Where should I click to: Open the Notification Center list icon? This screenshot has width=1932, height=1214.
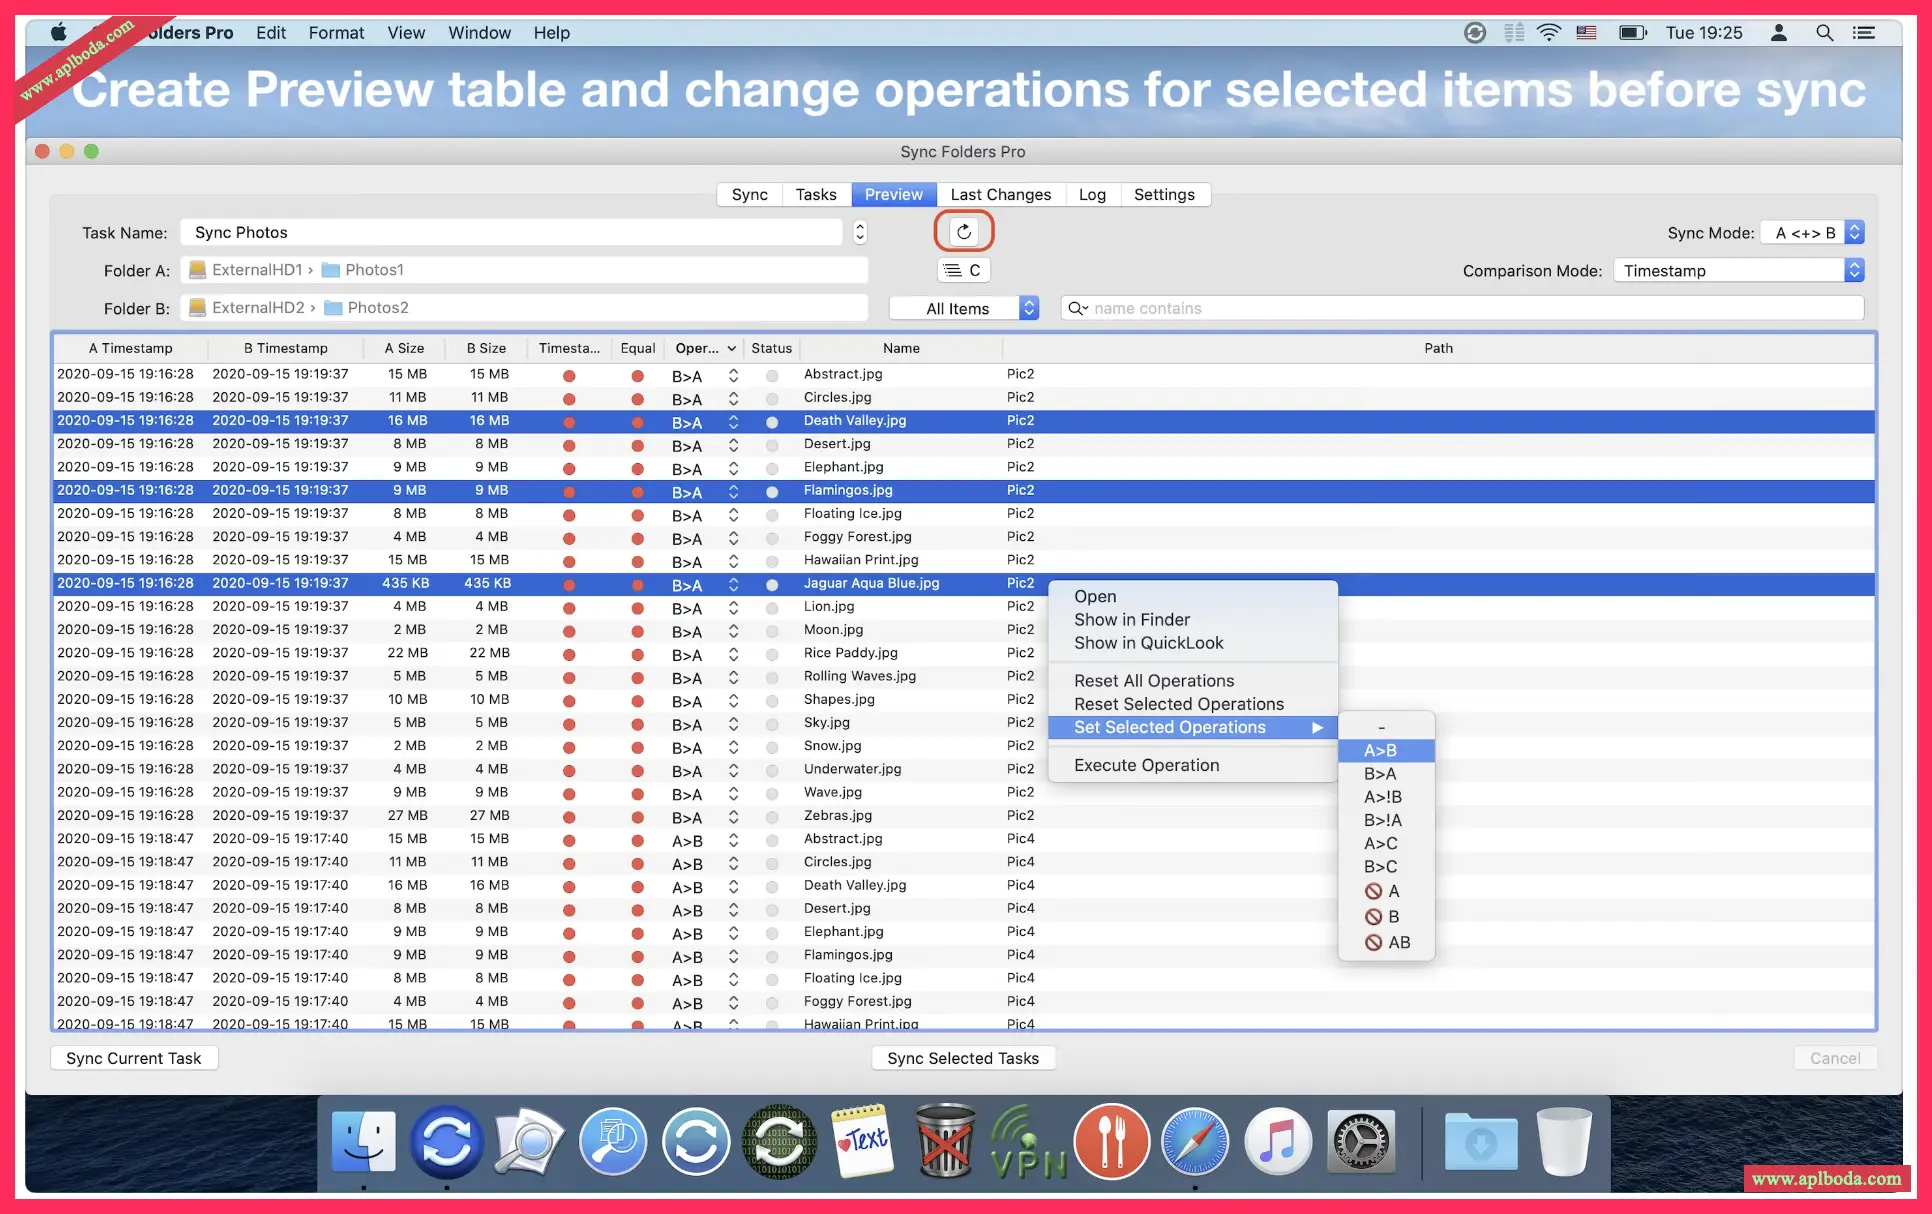point(1864,32)
